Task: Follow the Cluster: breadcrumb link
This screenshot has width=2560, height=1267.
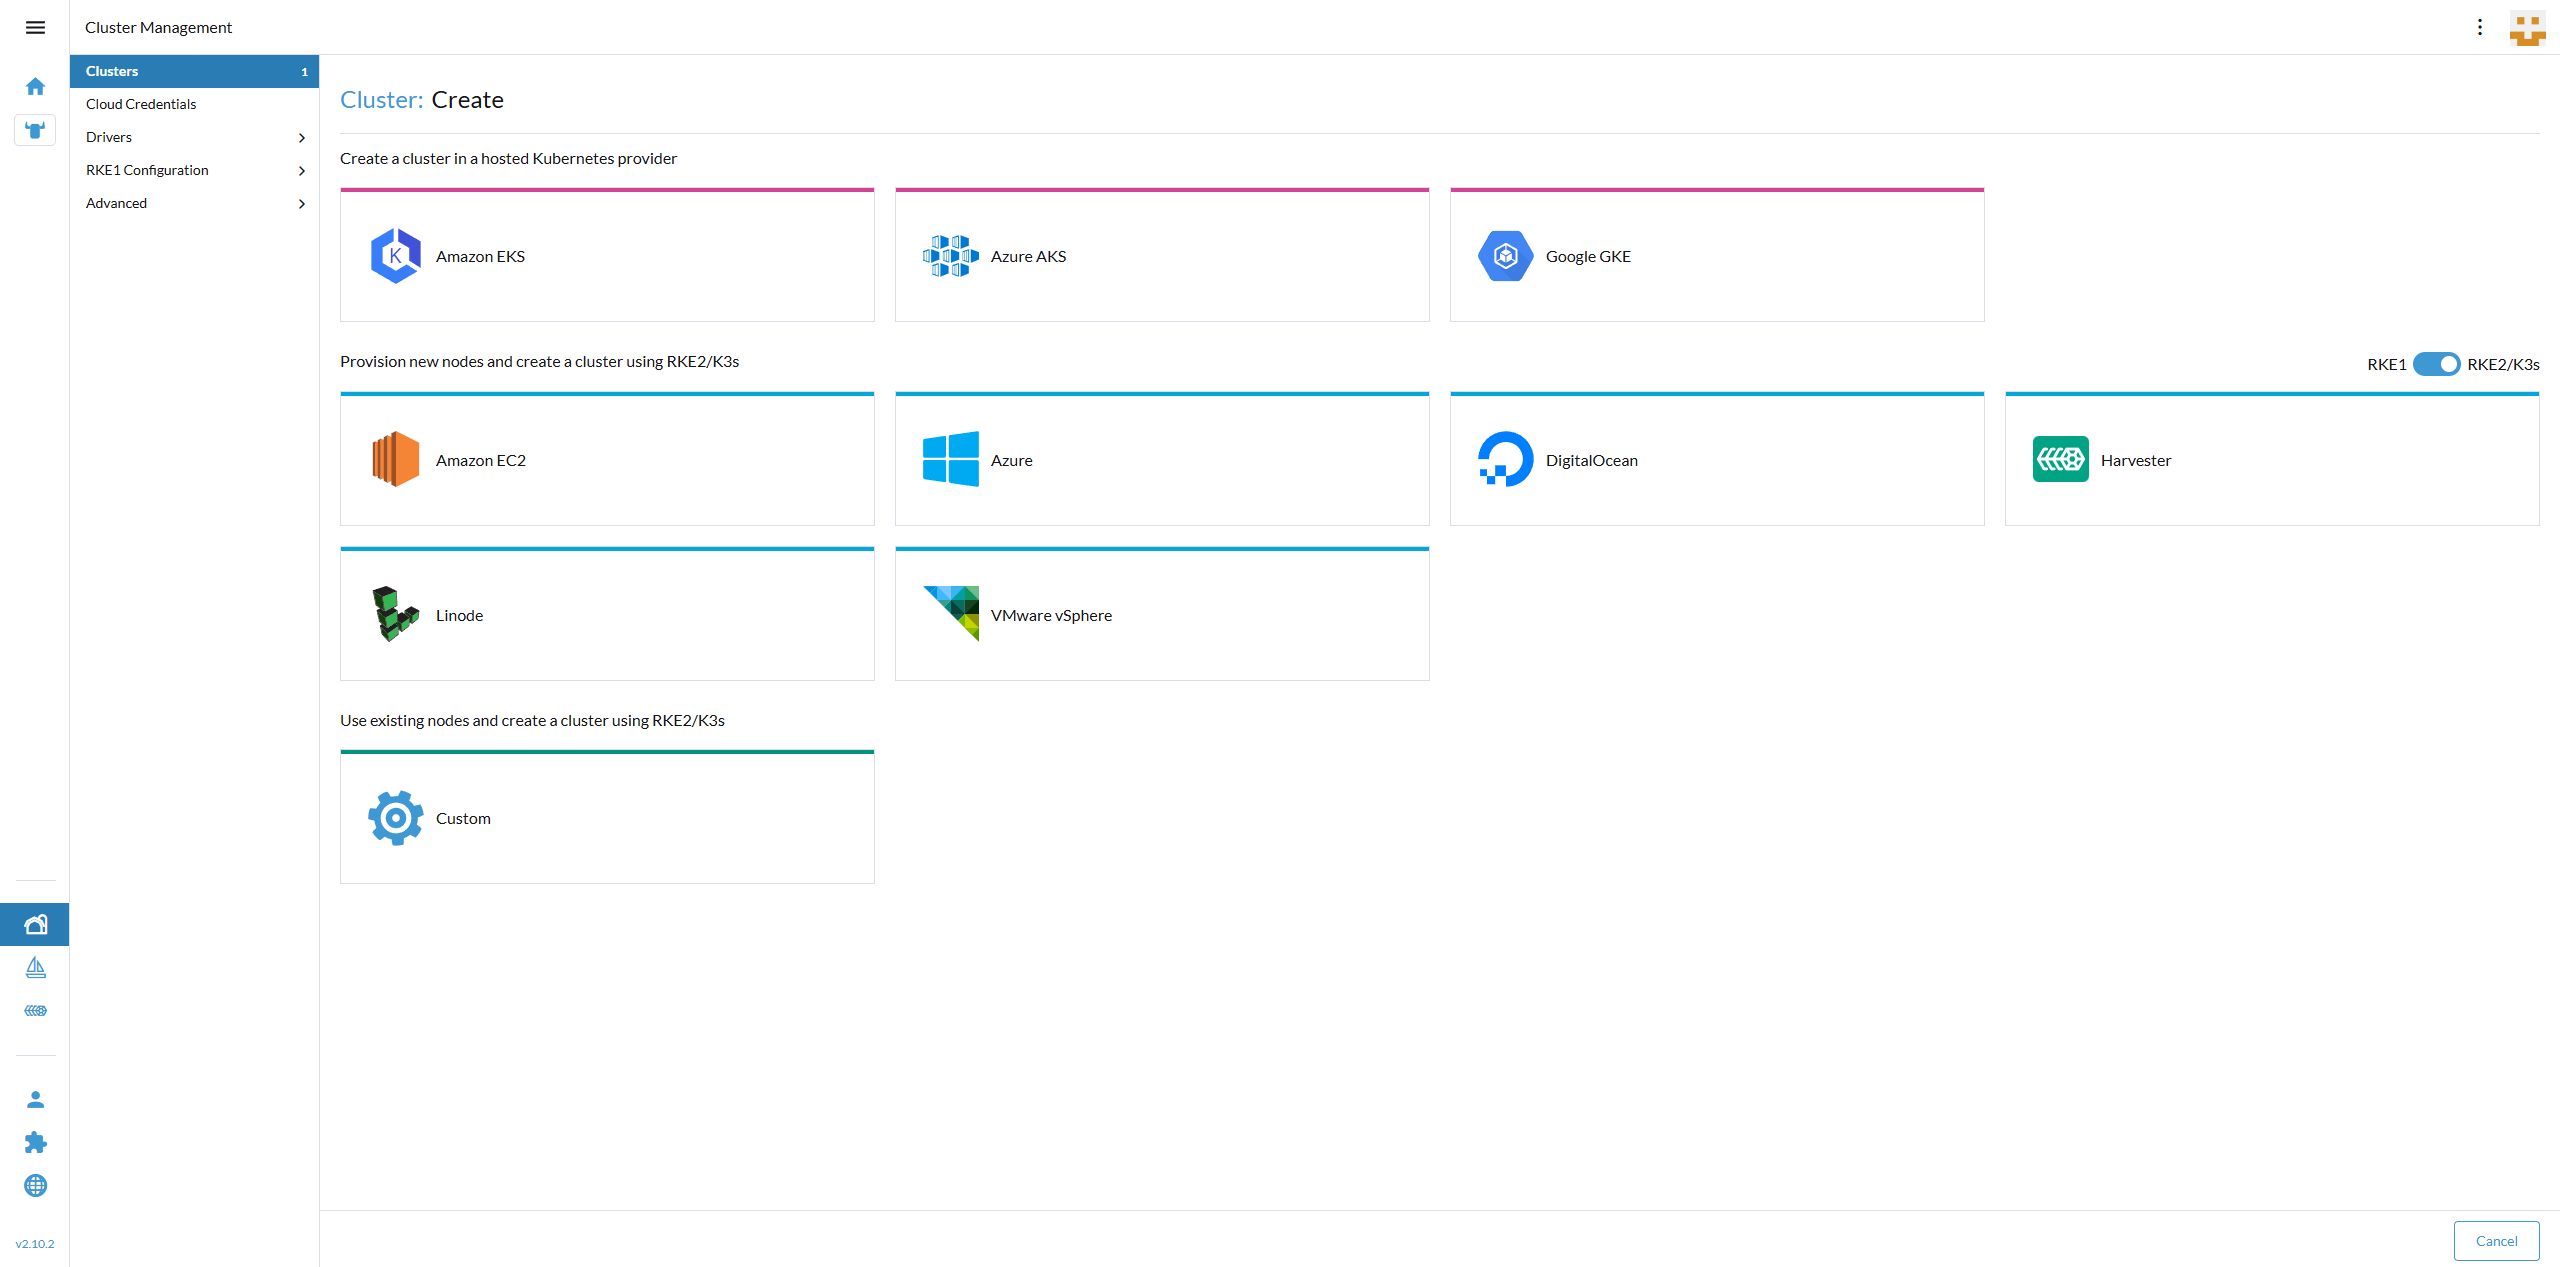Action: pyautogui.click(x=381, y=100)
